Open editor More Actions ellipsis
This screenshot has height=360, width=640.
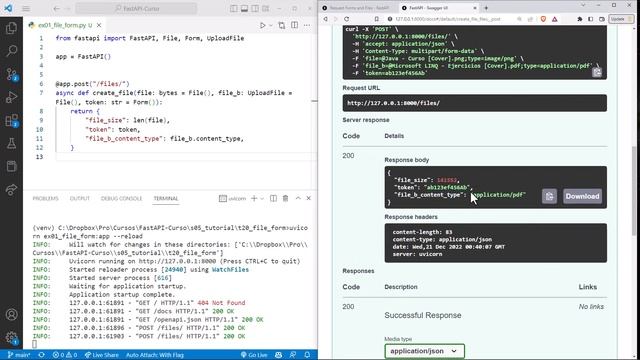(307, 25)
